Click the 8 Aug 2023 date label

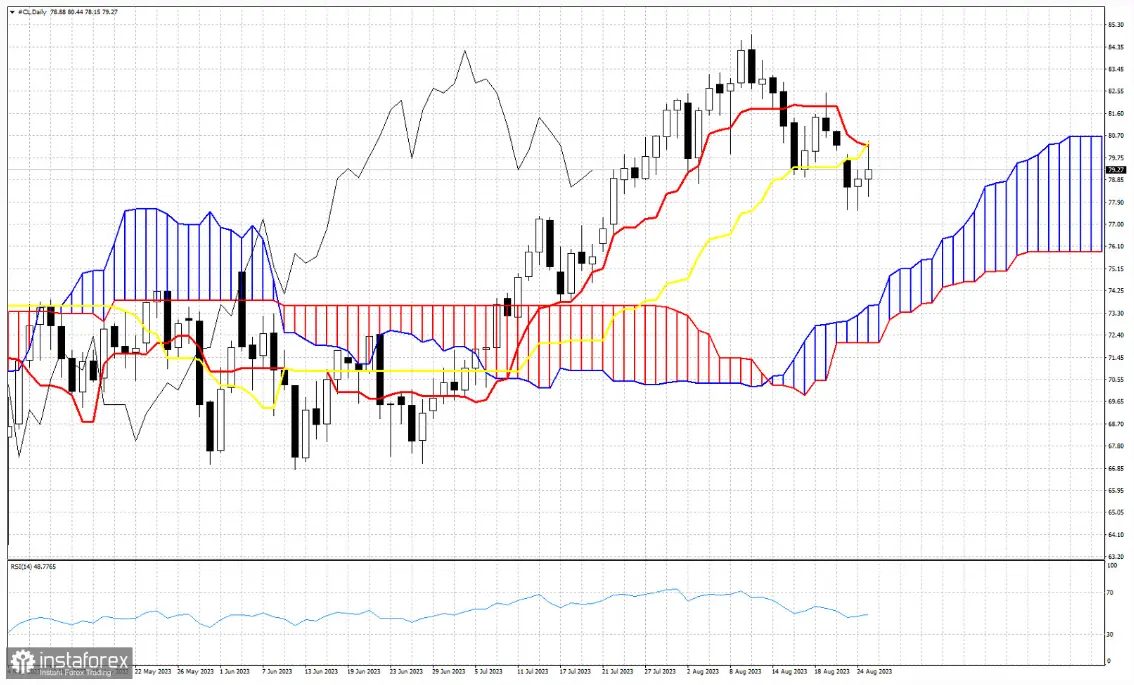tap(747, 672)
